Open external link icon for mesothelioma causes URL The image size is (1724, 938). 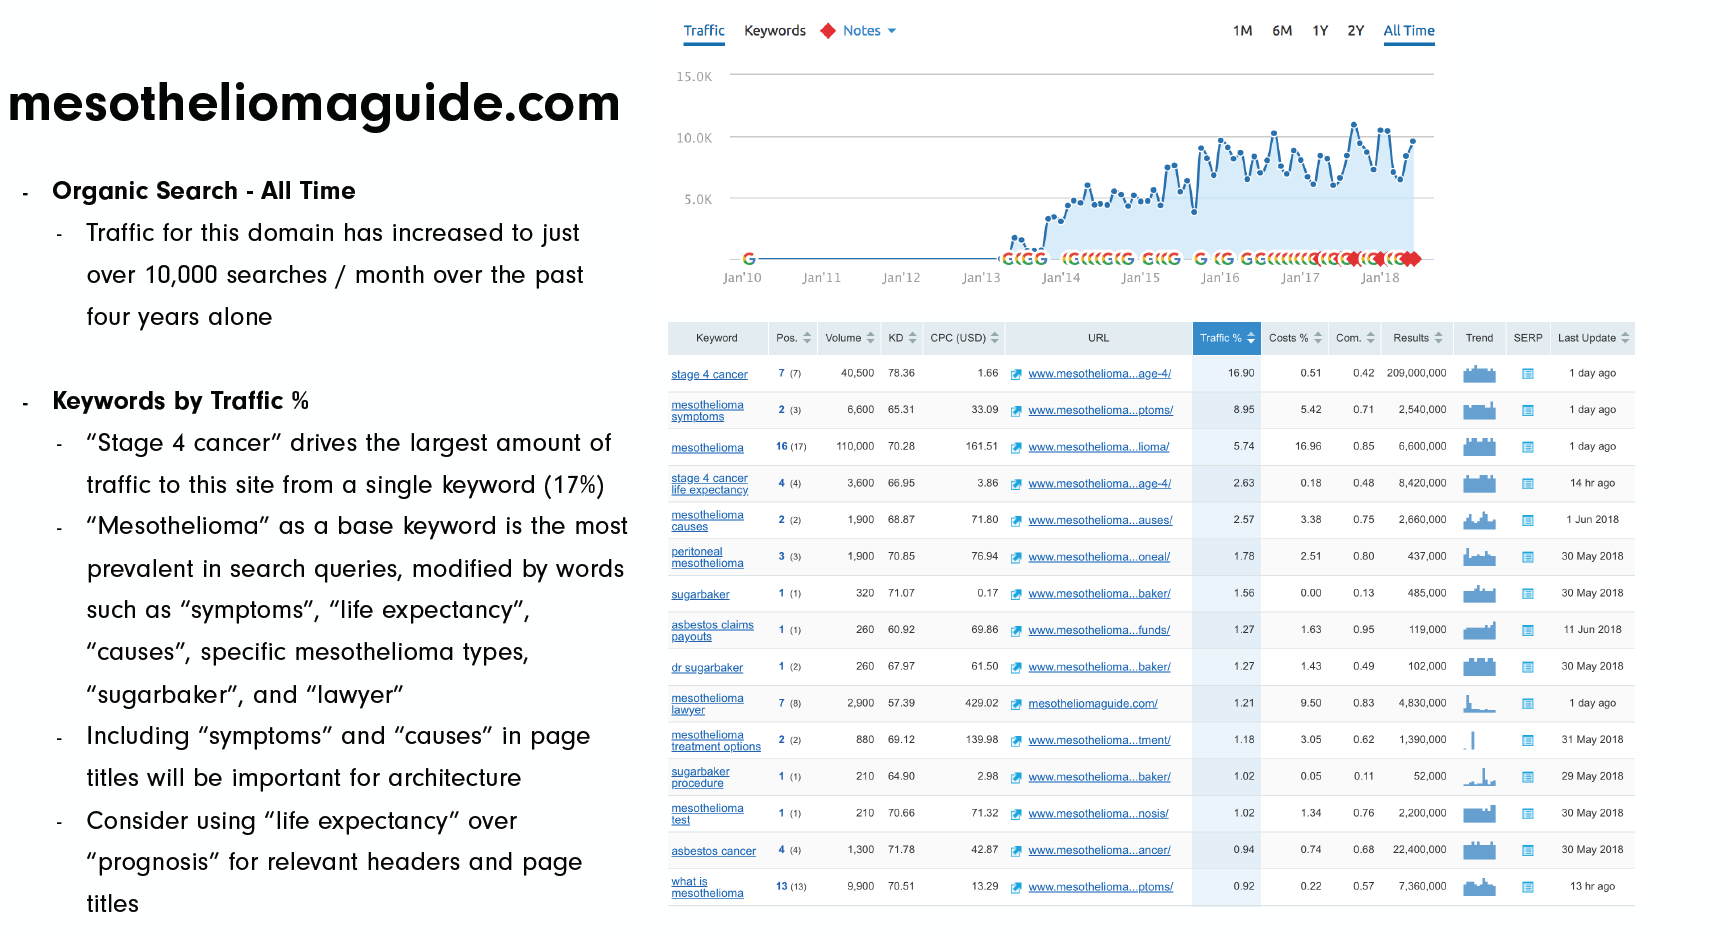1016,521
